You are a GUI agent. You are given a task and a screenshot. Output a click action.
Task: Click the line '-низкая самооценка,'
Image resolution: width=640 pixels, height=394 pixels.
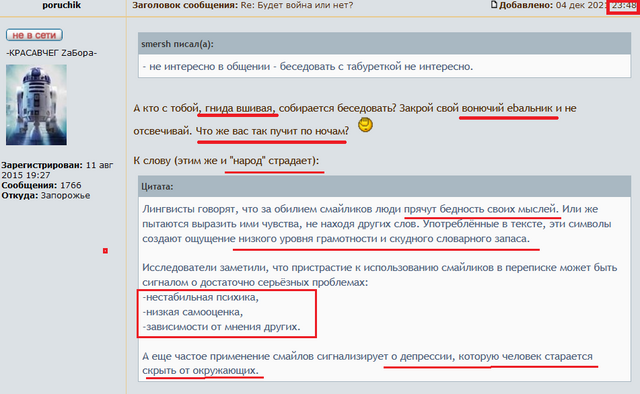[x=193, y=312]
